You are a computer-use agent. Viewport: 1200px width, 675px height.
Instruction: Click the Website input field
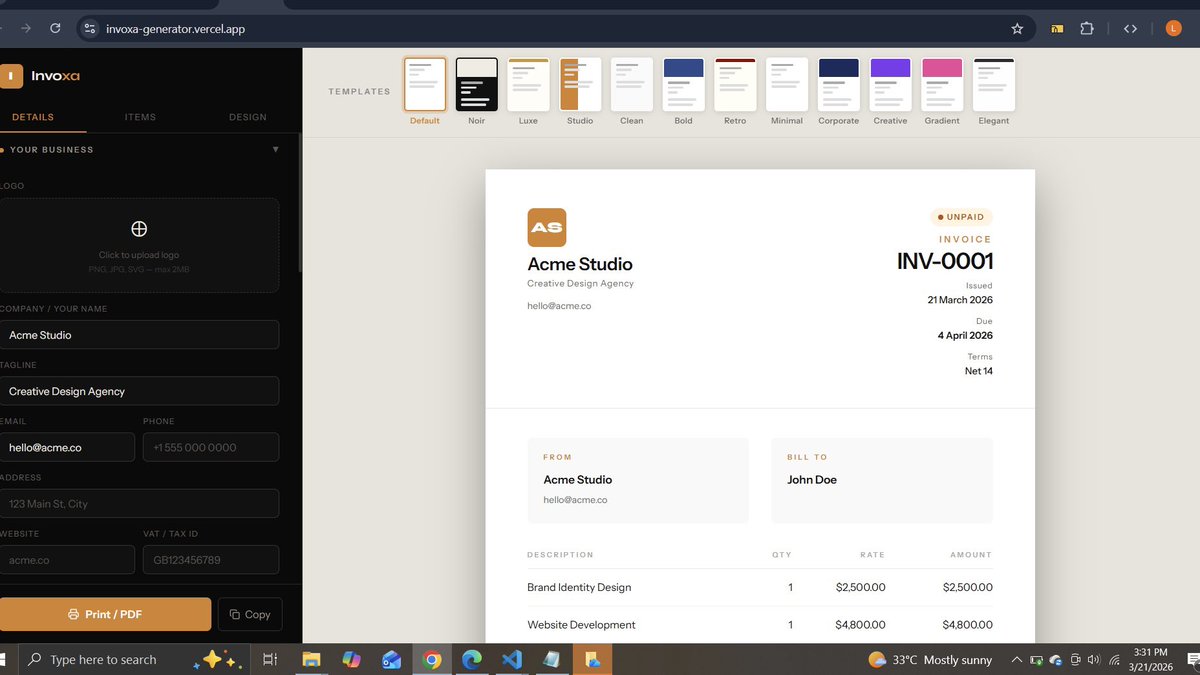click(x=67, y=560)
